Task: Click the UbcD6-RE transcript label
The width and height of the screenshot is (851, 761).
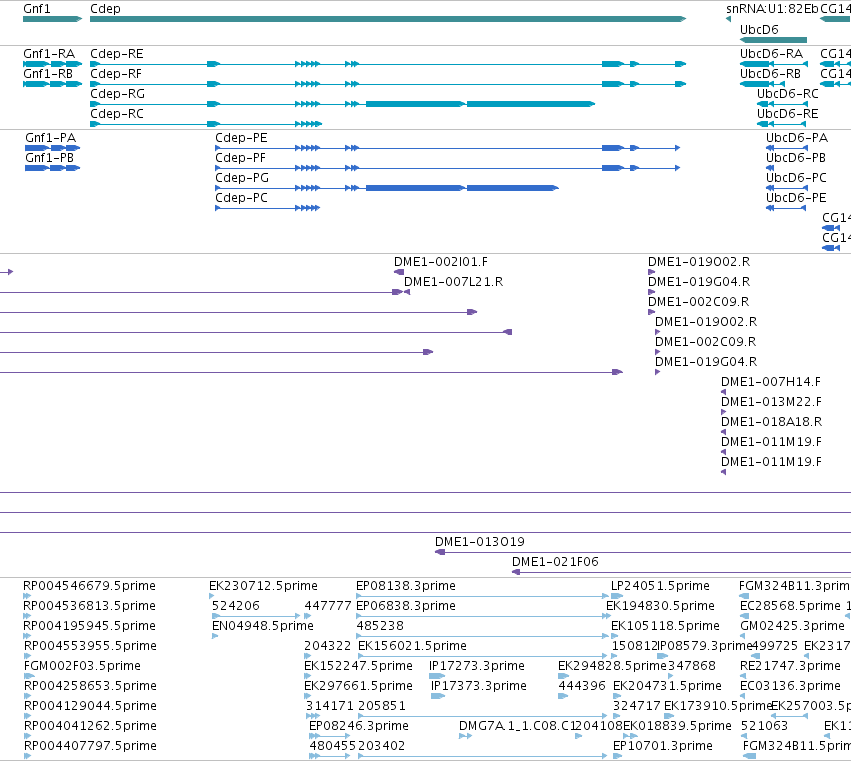Action: pos(788,114)
